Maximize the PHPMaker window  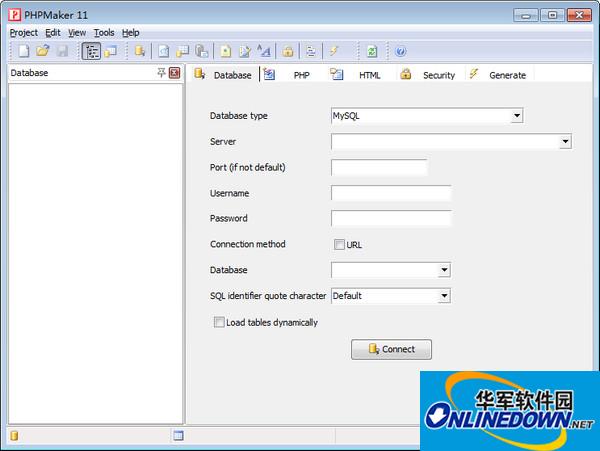point(552,16)
